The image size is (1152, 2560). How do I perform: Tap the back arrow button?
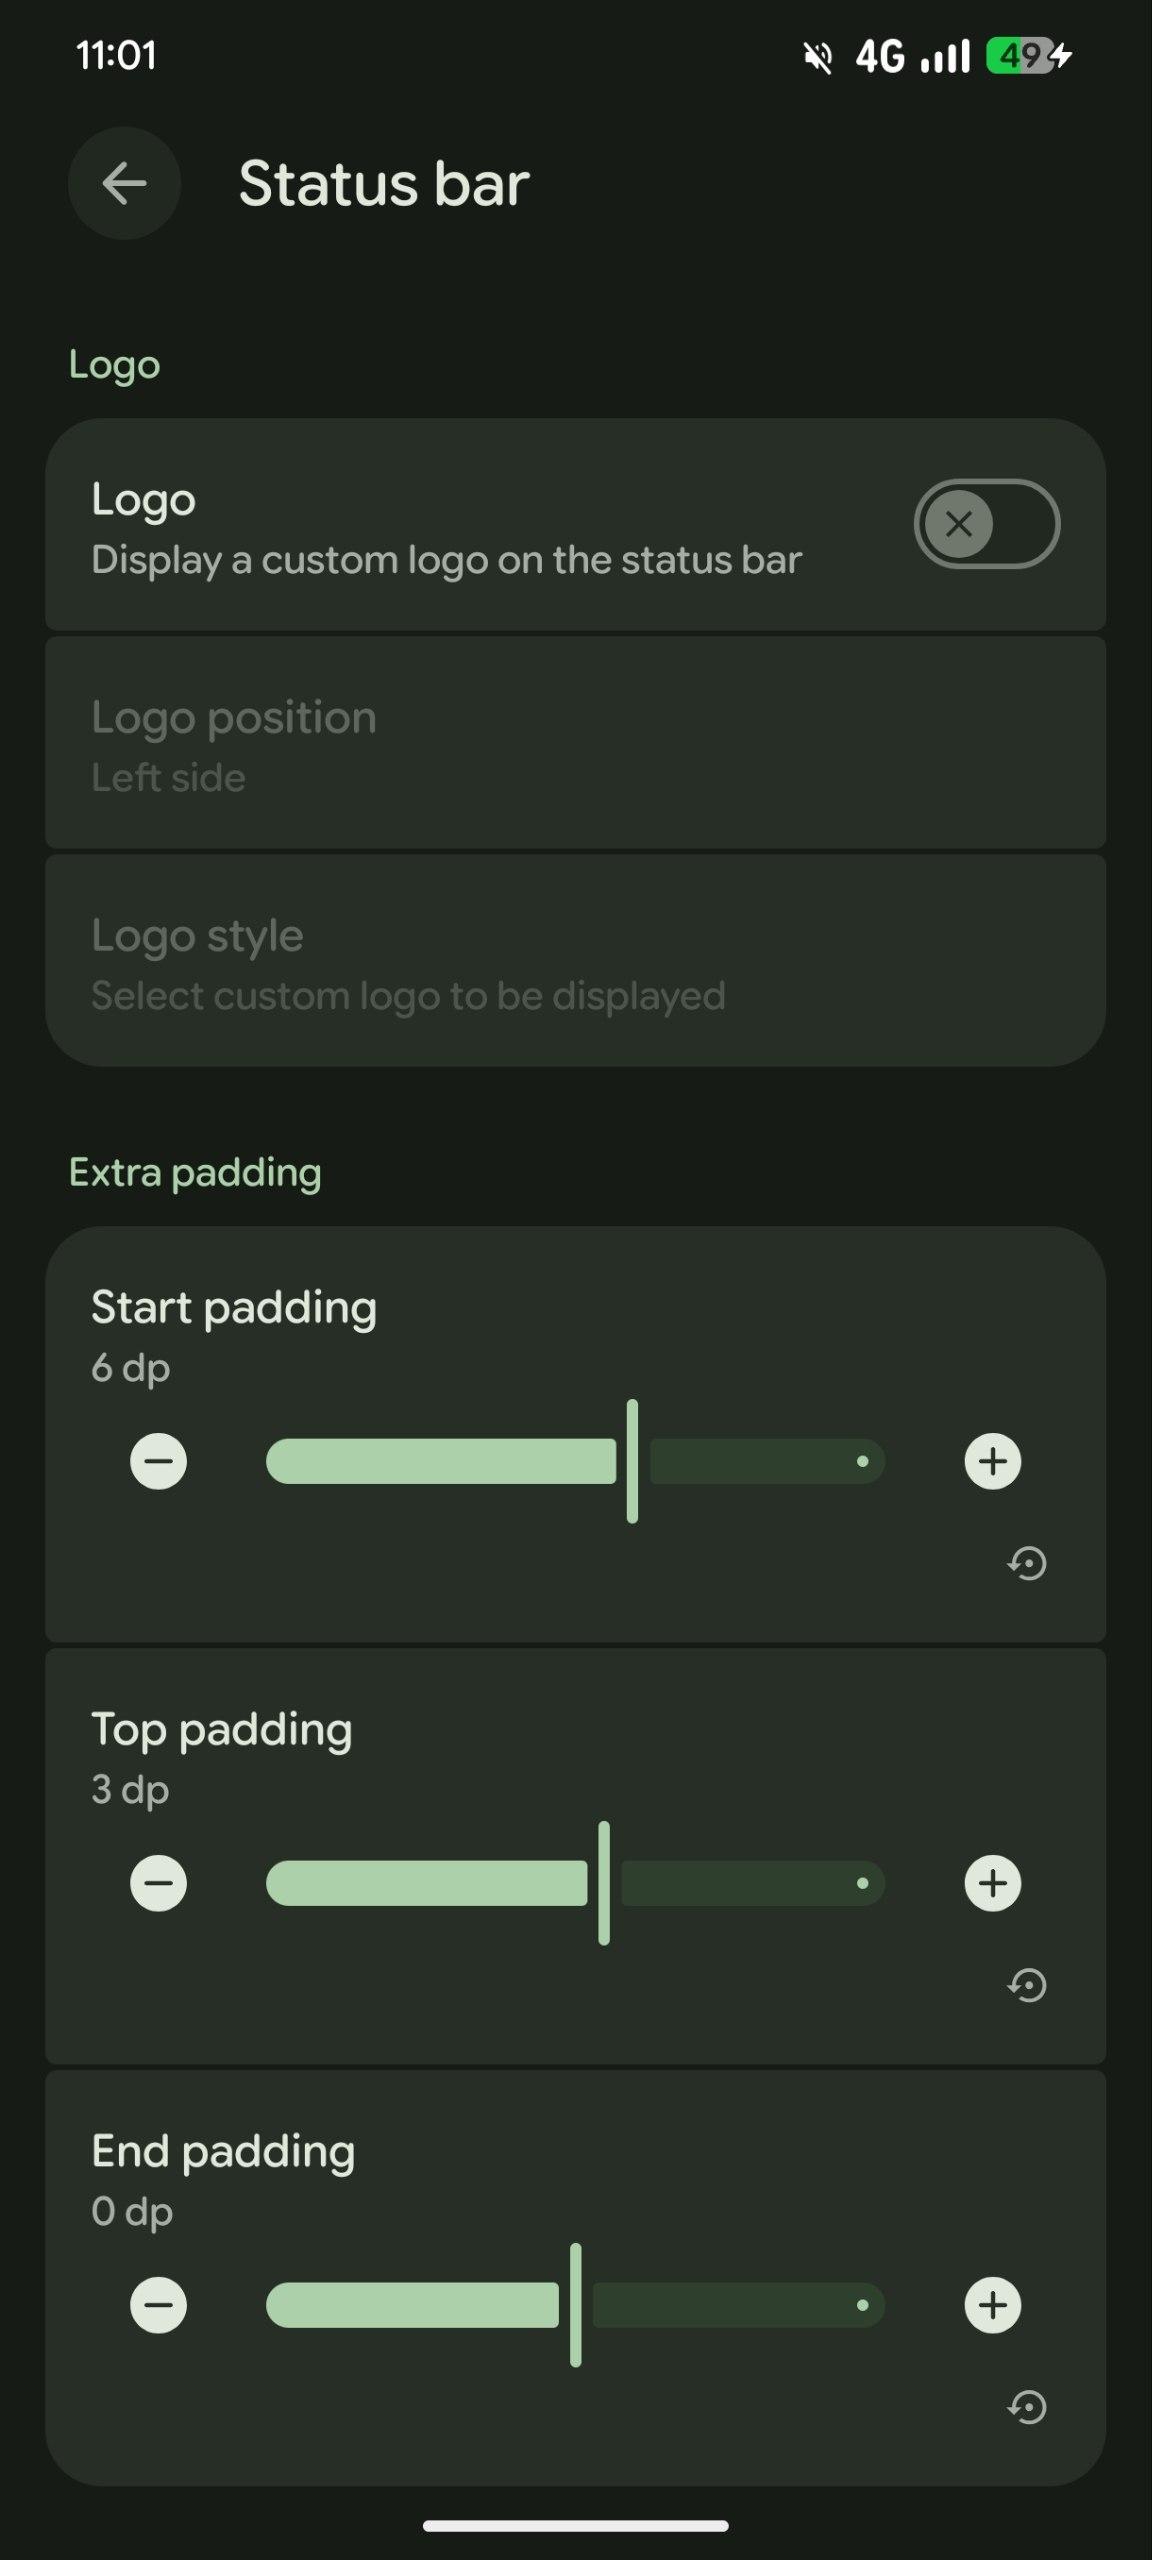tap(124, 183)
